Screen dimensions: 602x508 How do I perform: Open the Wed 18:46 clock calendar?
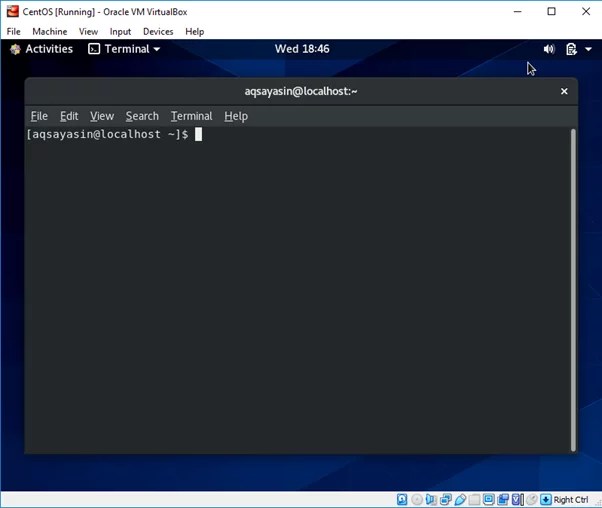point(302,49)
